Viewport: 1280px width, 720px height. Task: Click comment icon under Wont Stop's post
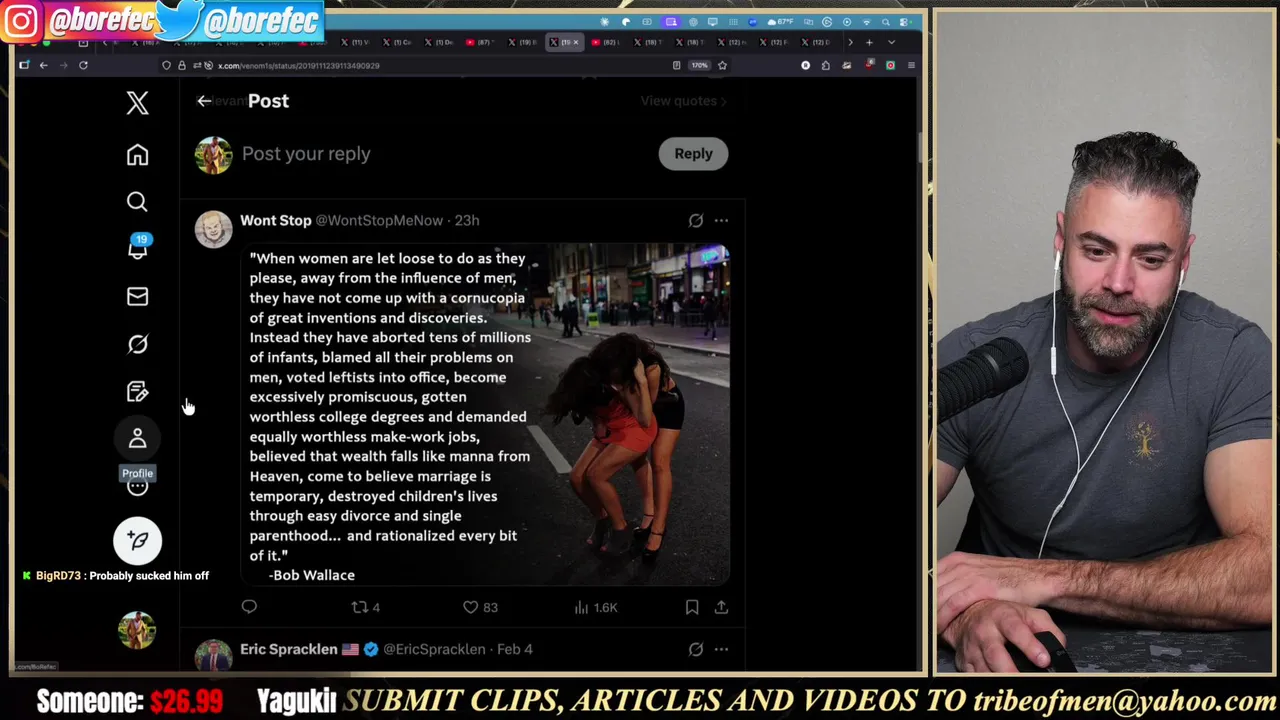(x=249, y=606)
